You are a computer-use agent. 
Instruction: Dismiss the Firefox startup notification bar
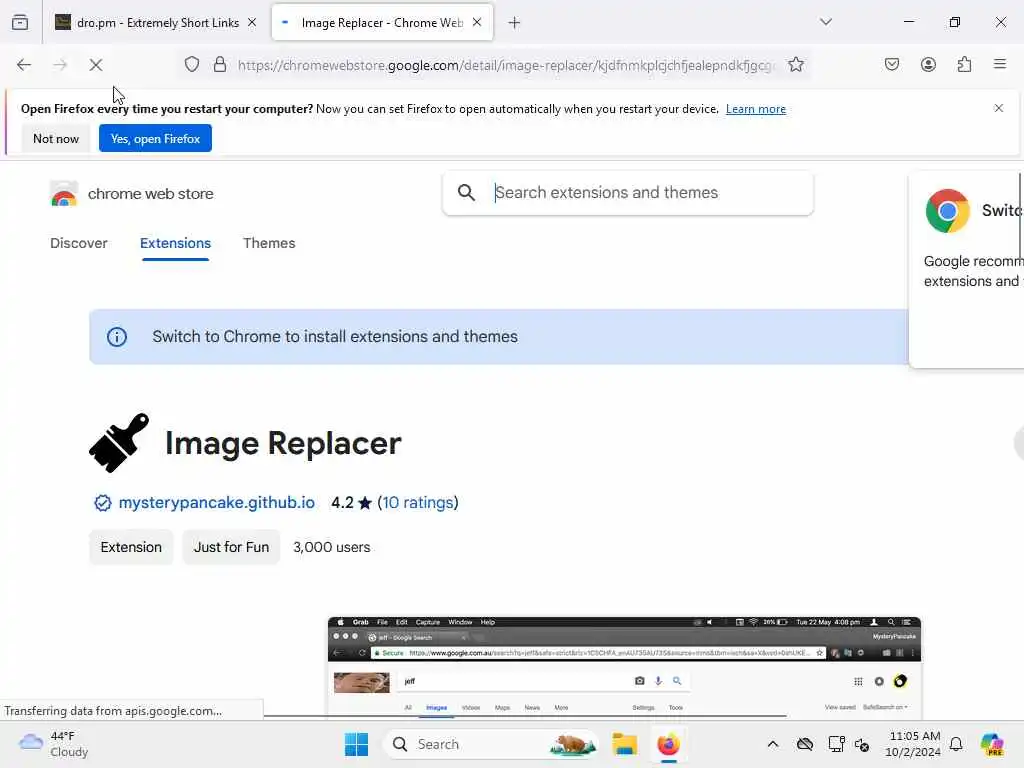pos(999,108)
